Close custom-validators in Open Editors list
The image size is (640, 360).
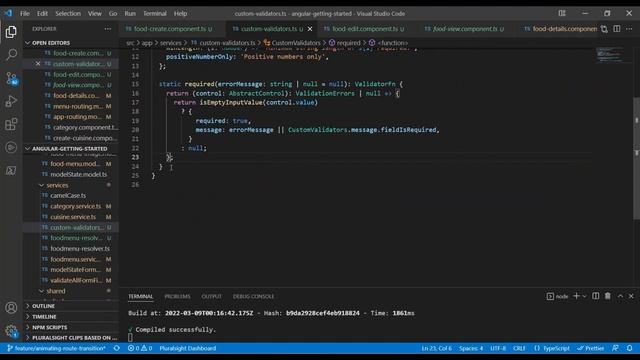tap(38, 64)
